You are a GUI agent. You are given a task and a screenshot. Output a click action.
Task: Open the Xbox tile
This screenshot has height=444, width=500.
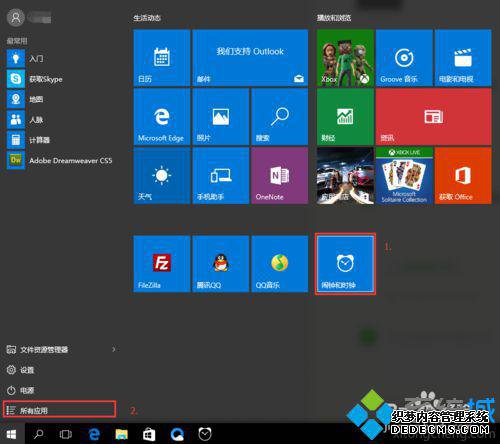pyautogui.click(x=345, y=58)
